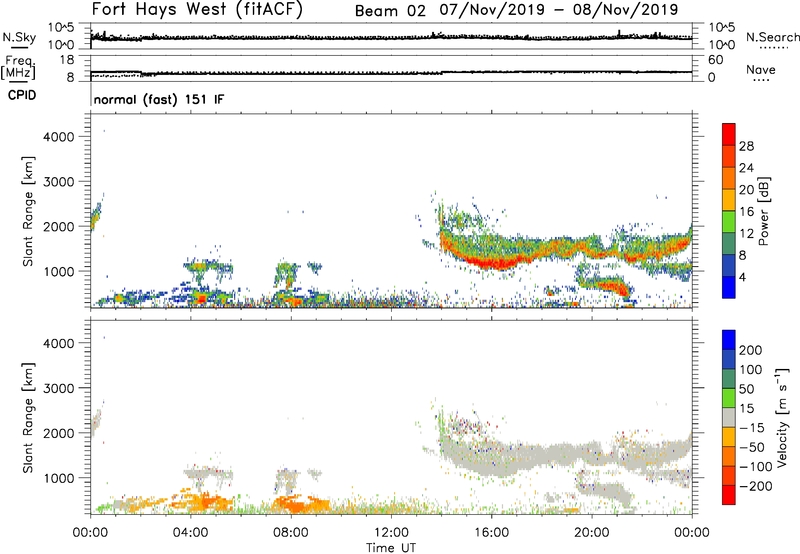Click the "28" label on Power colorbar
This screenshot has height=554, width=800.
(746, 146)
